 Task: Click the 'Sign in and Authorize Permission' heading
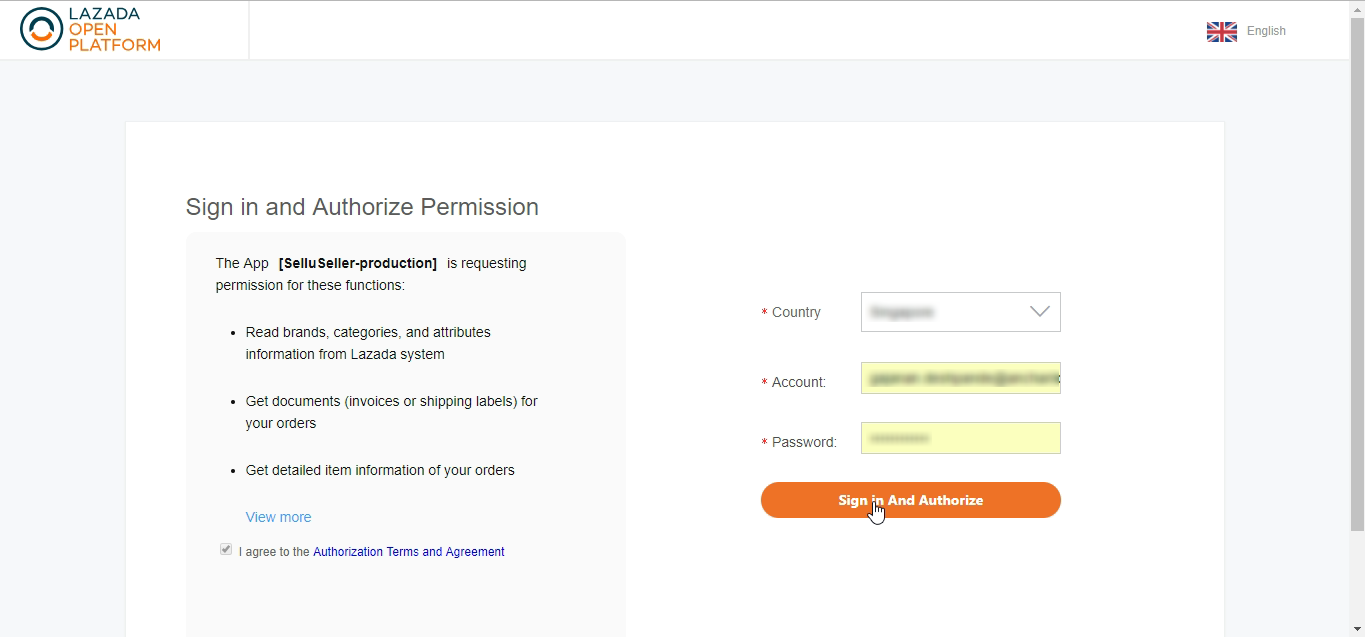click(x=362, y=207)
